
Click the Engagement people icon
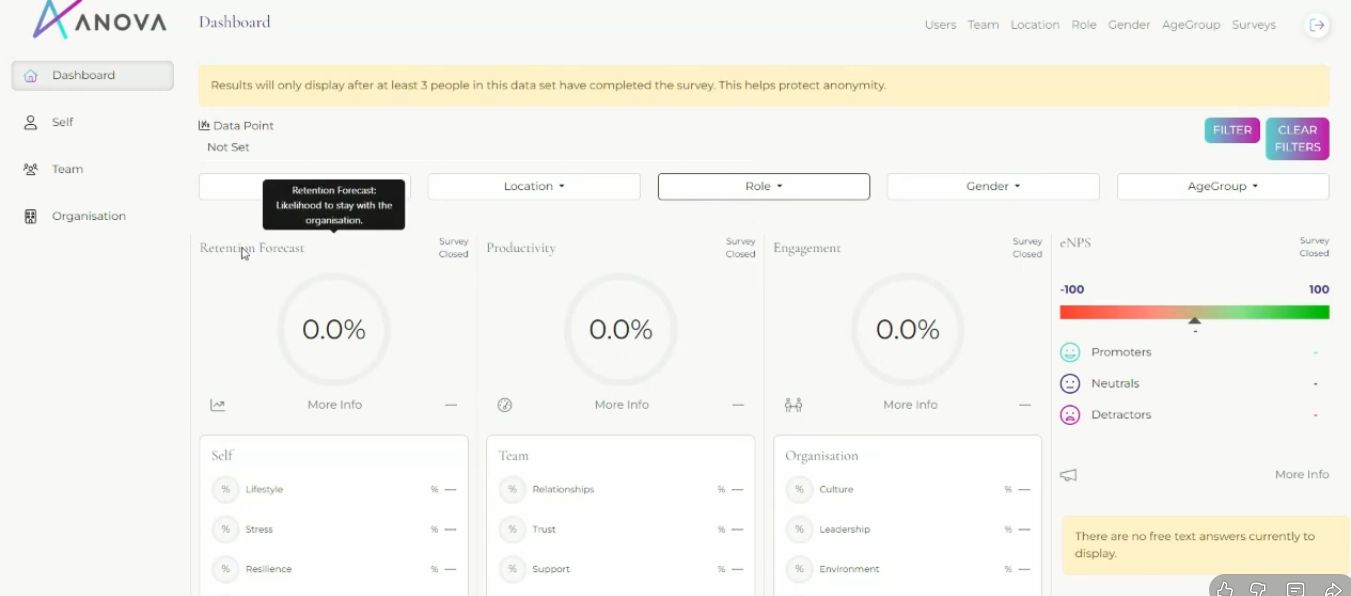[793, 405]
